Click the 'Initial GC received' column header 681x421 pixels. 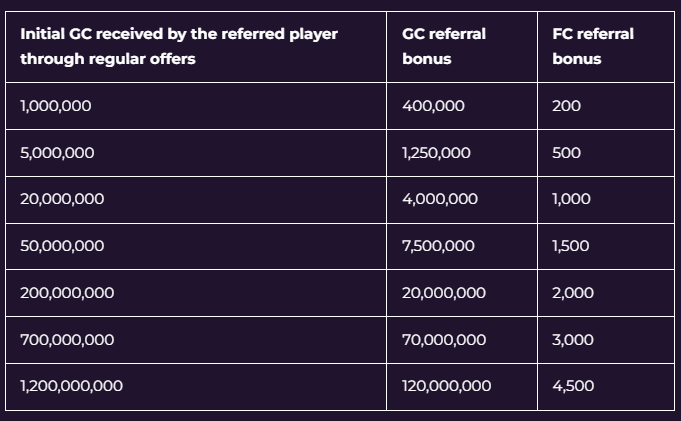click(179, 46)
